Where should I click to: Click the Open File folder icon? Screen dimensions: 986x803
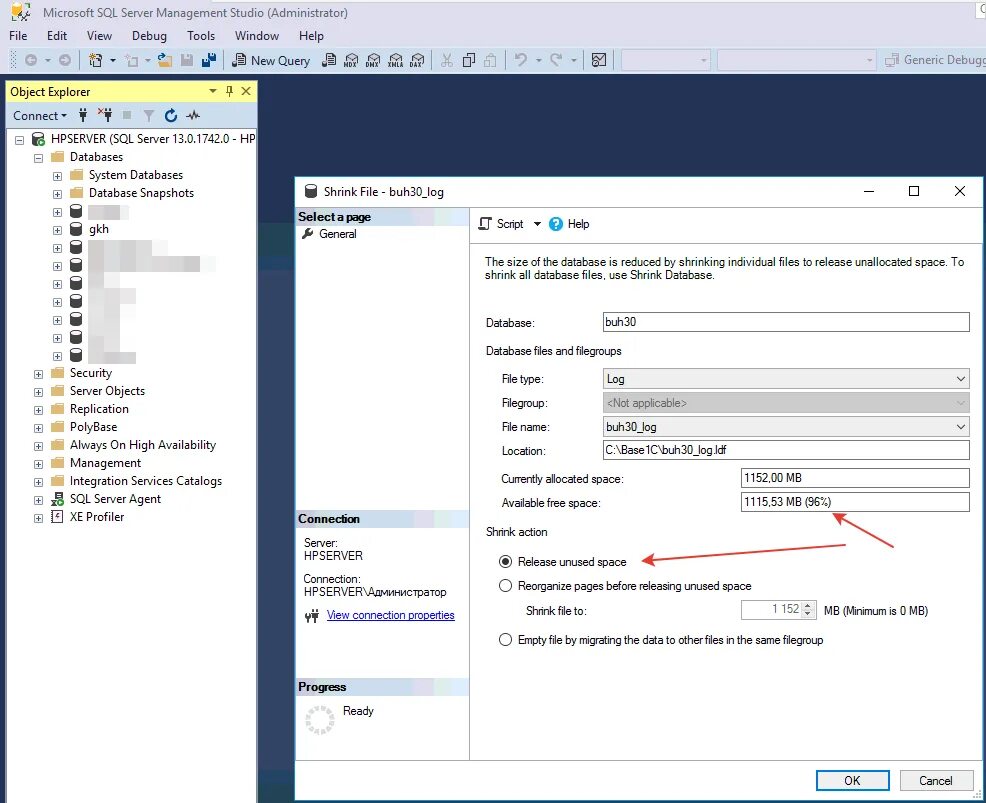pos(165,60)
